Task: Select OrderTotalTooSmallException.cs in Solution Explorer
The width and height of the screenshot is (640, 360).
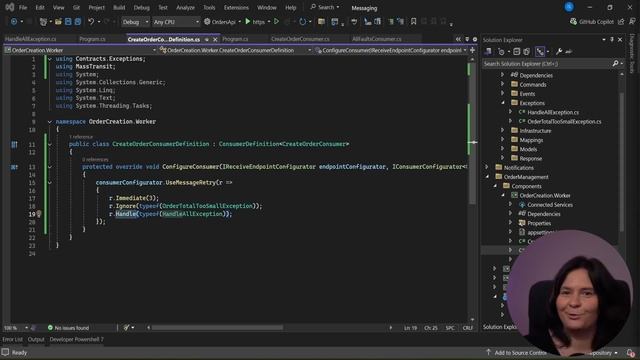Action: (564, 122)
